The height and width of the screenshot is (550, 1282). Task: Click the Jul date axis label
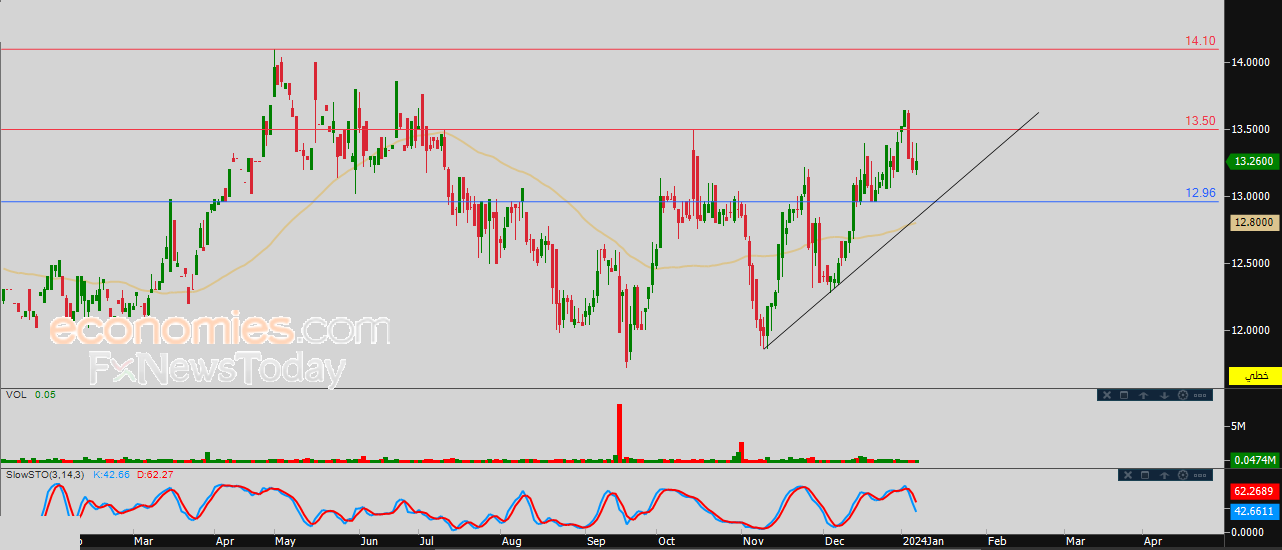tap(427, 541)
